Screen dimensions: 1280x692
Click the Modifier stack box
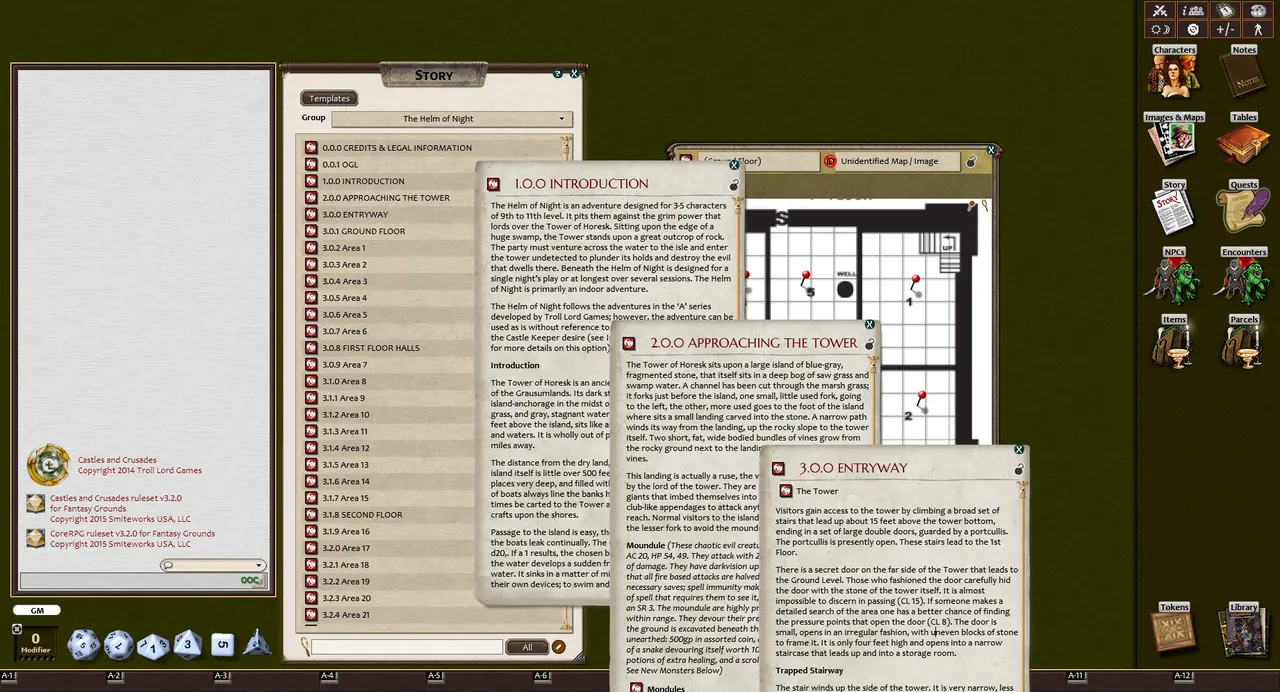pyautogui.click(x=36, y=642)
